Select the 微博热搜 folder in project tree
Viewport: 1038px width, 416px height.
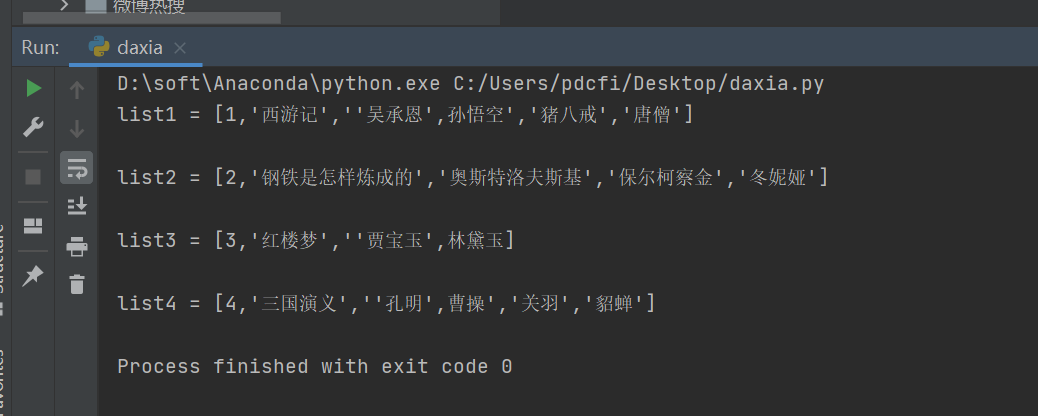148,6
